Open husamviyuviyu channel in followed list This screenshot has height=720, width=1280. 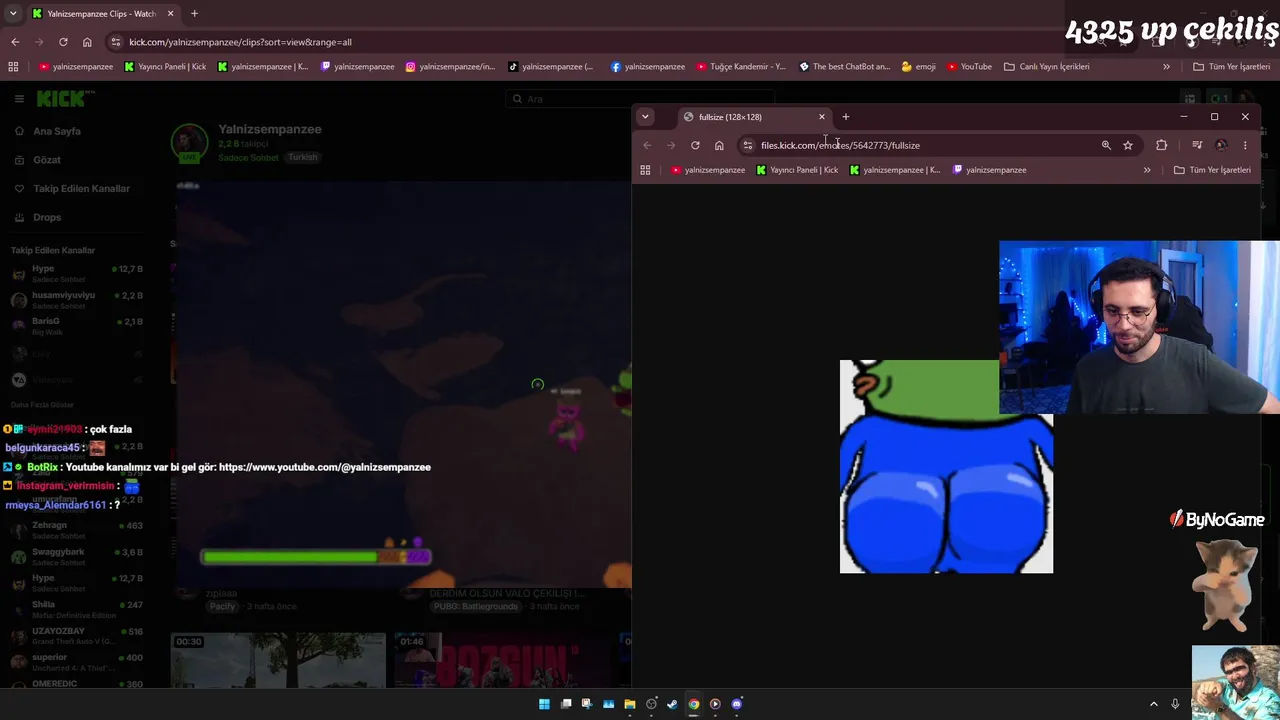78,298
